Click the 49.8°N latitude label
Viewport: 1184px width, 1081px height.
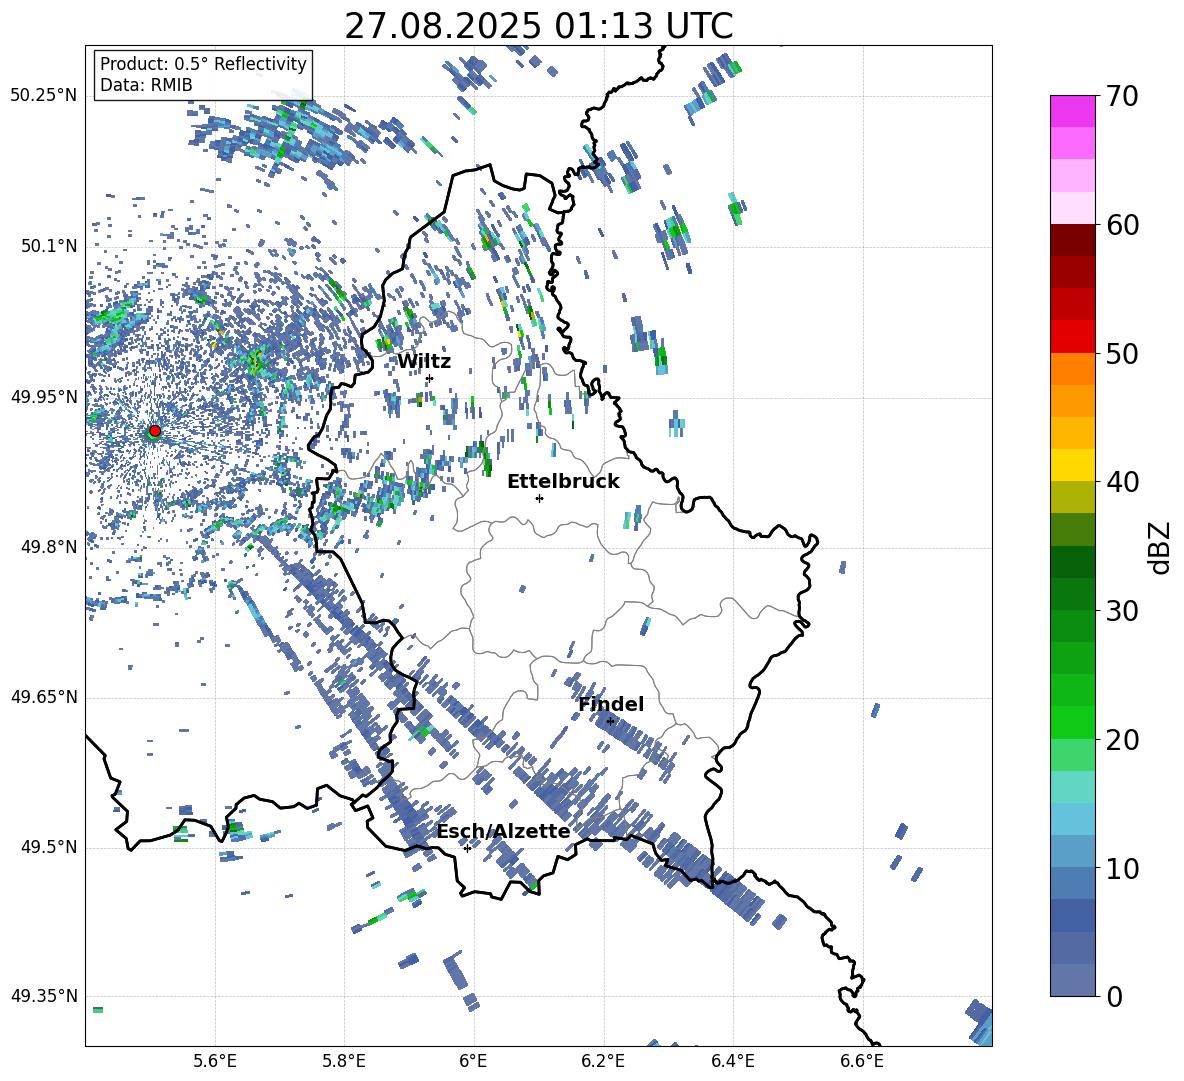click(50, 547)
